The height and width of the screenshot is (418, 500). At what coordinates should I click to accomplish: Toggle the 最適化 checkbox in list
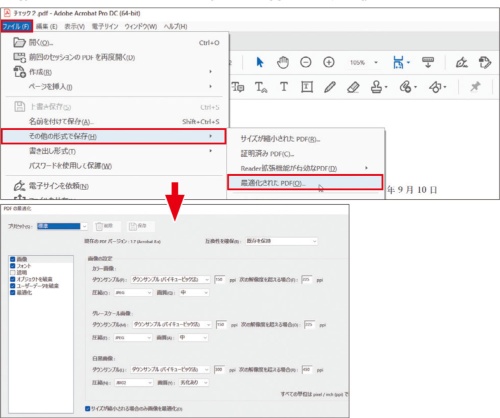13,292
